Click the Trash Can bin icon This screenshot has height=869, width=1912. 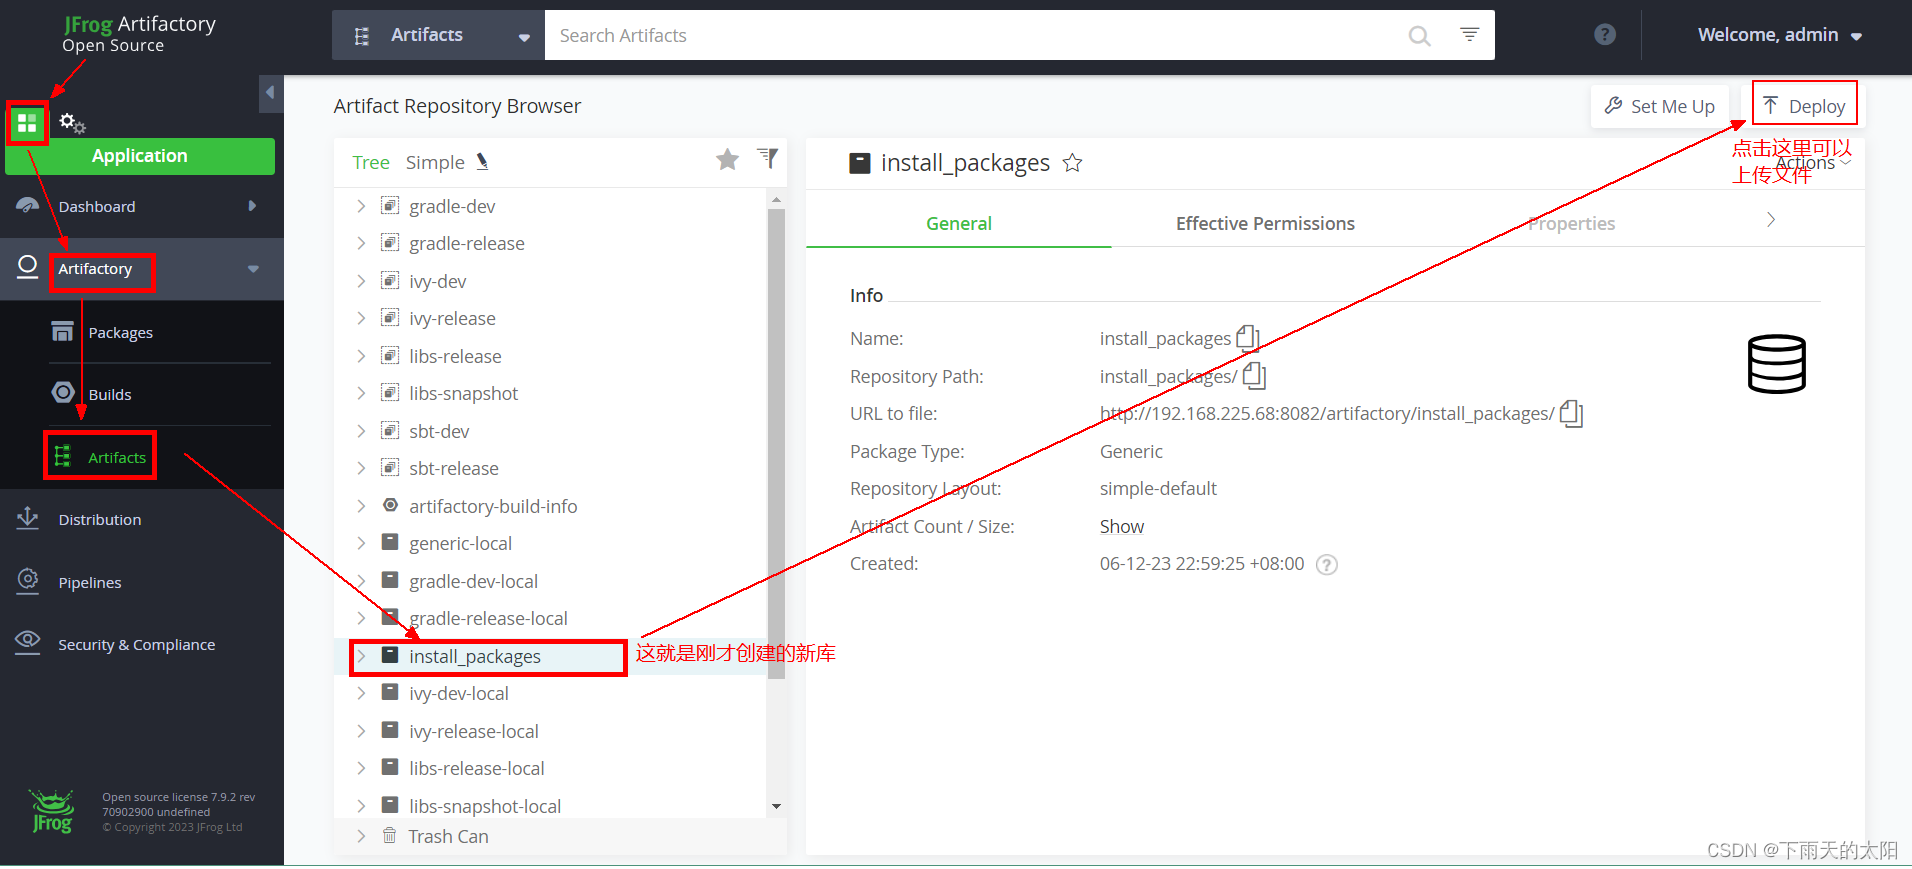[x=389, y=835]
